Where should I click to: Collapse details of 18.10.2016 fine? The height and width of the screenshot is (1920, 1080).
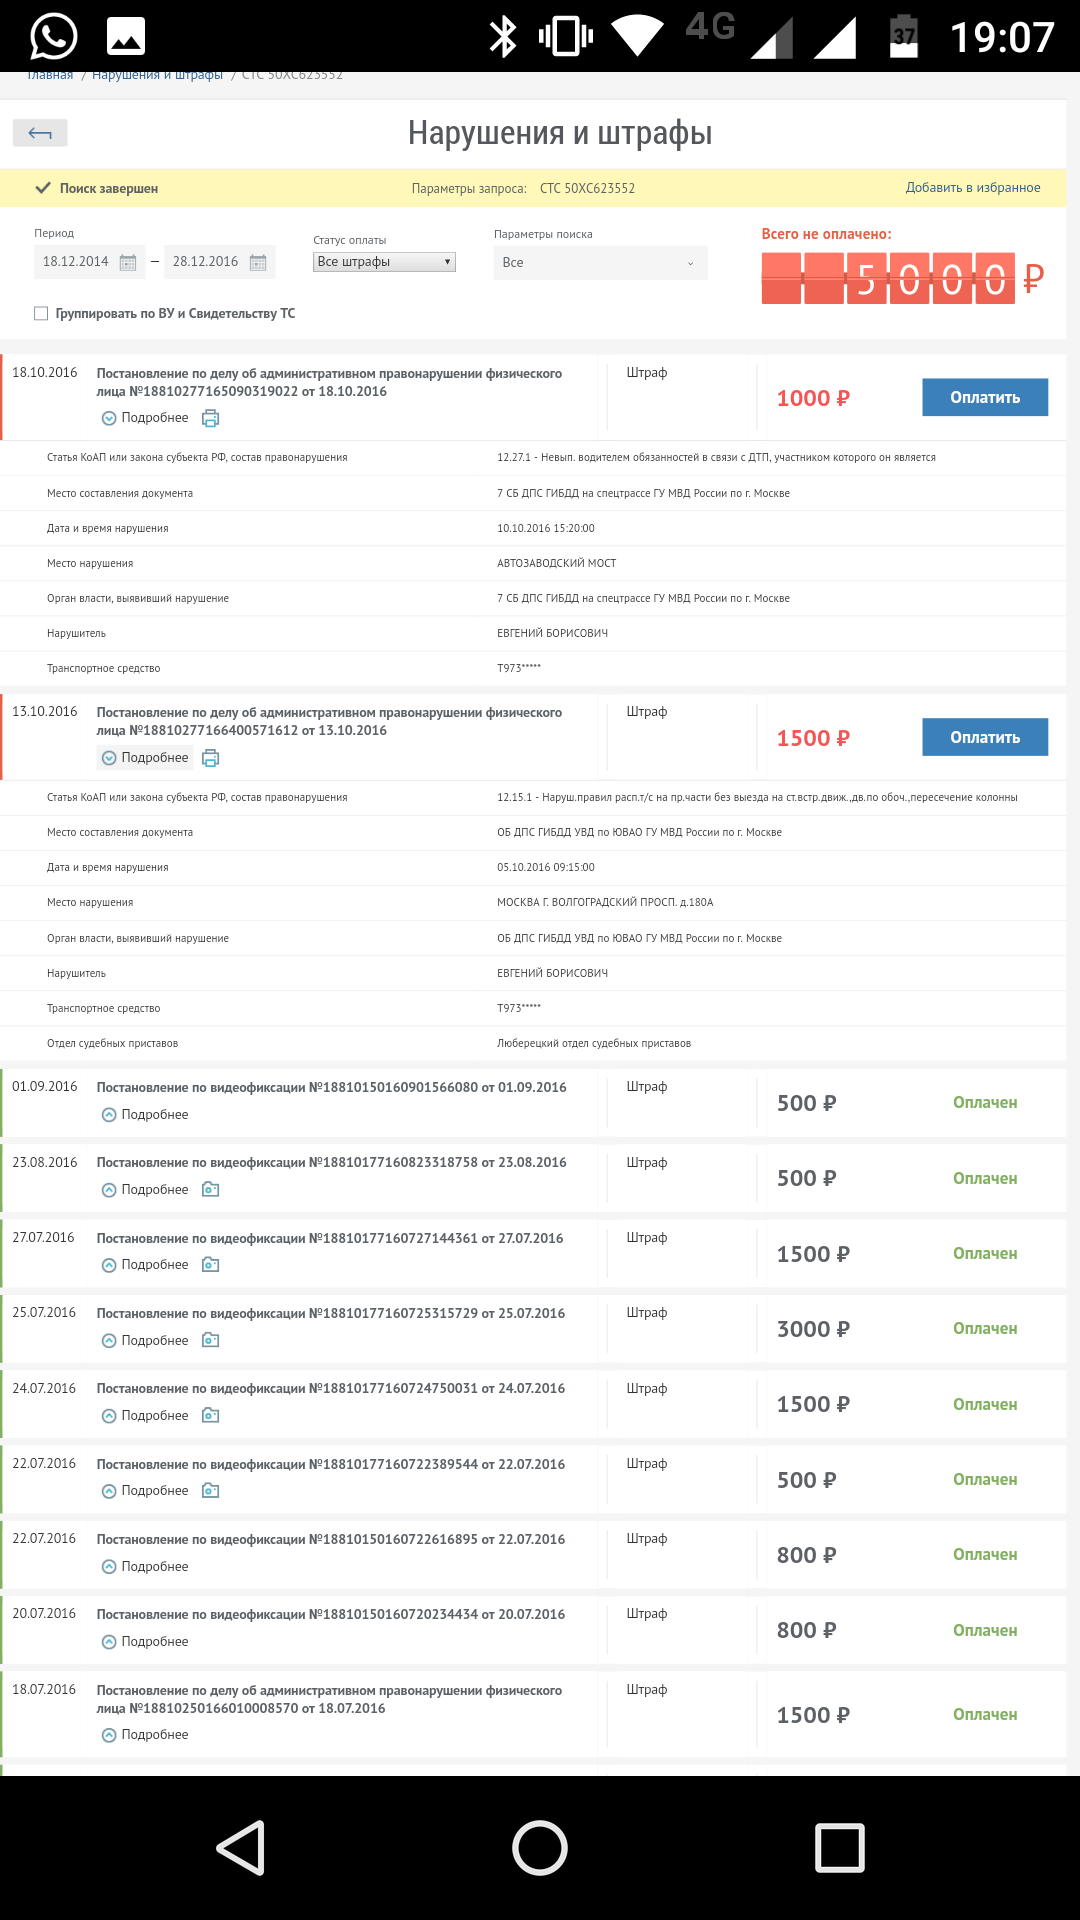145,418
